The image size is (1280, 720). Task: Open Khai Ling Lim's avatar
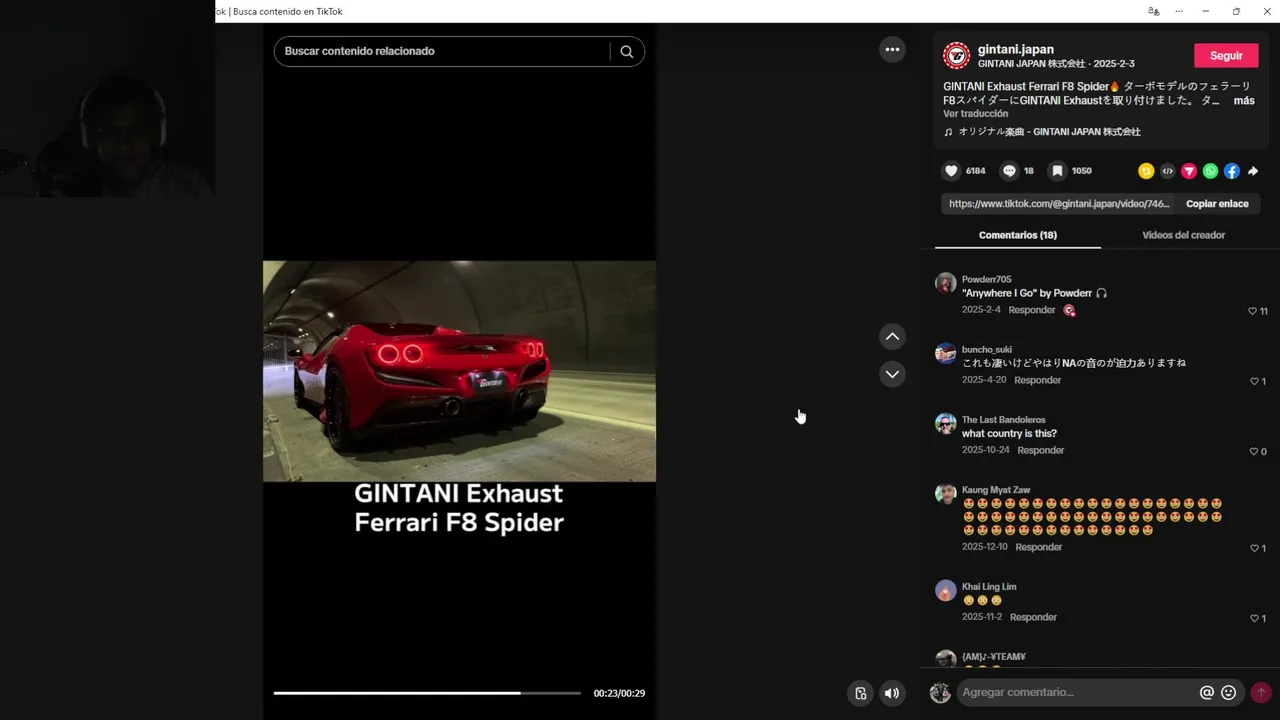point(945,590)
